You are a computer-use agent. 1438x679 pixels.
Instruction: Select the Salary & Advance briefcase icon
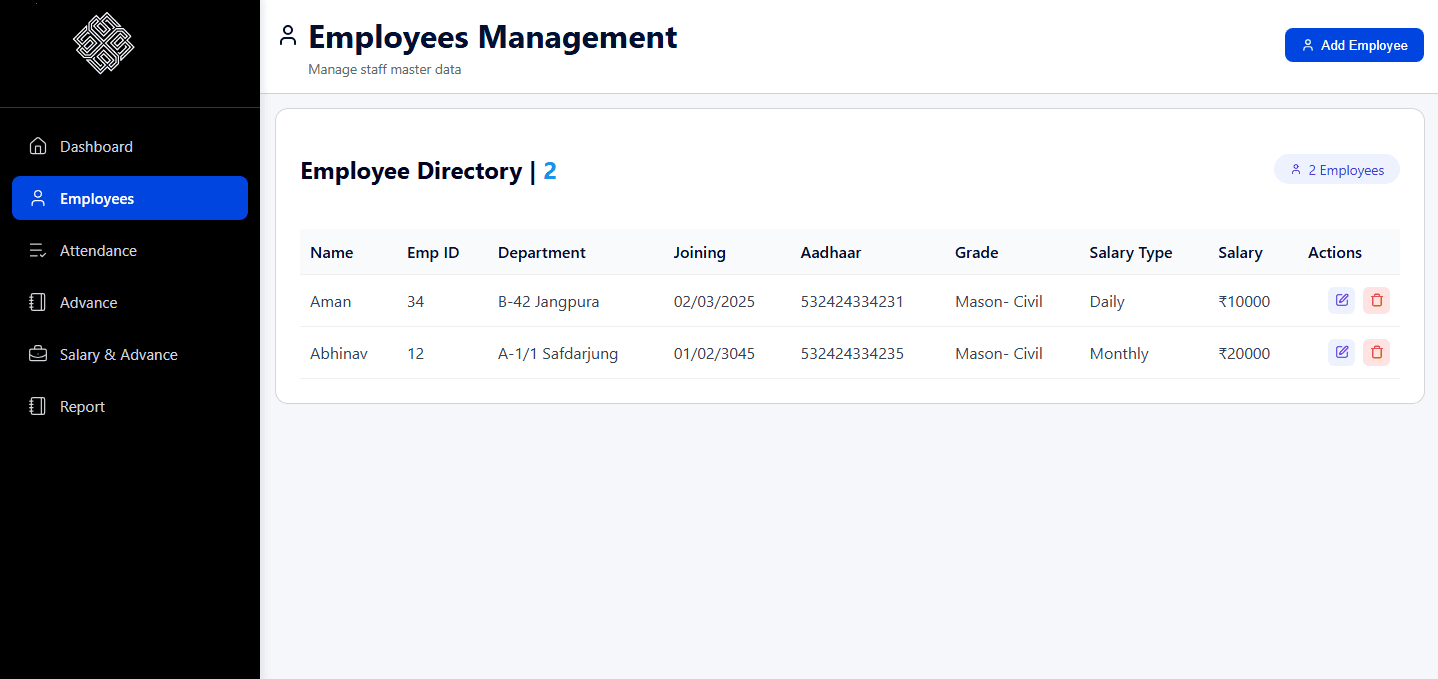(37, 354)
